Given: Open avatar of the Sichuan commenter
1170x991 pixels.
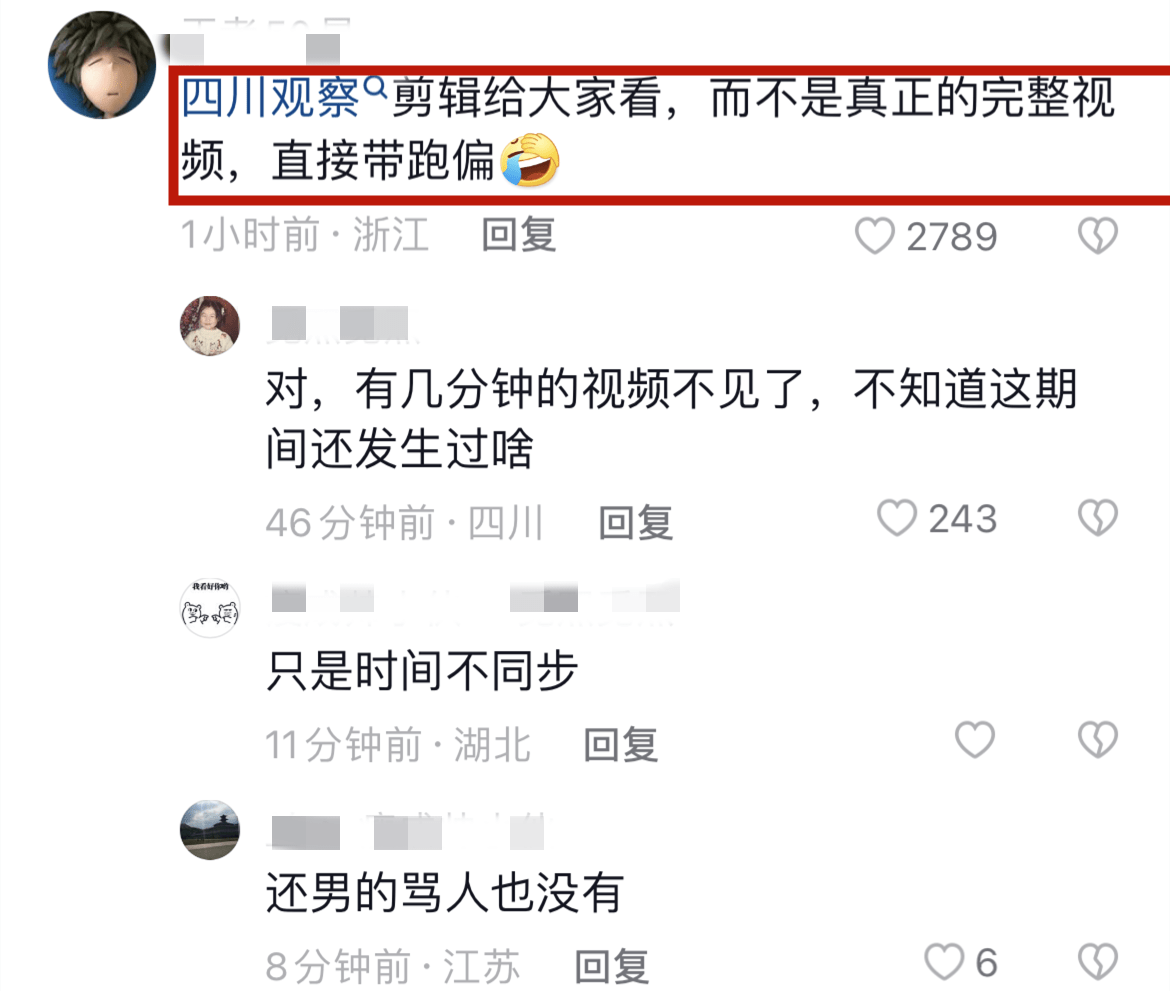Looking at the screenshot, I should (x=210, y=325).
